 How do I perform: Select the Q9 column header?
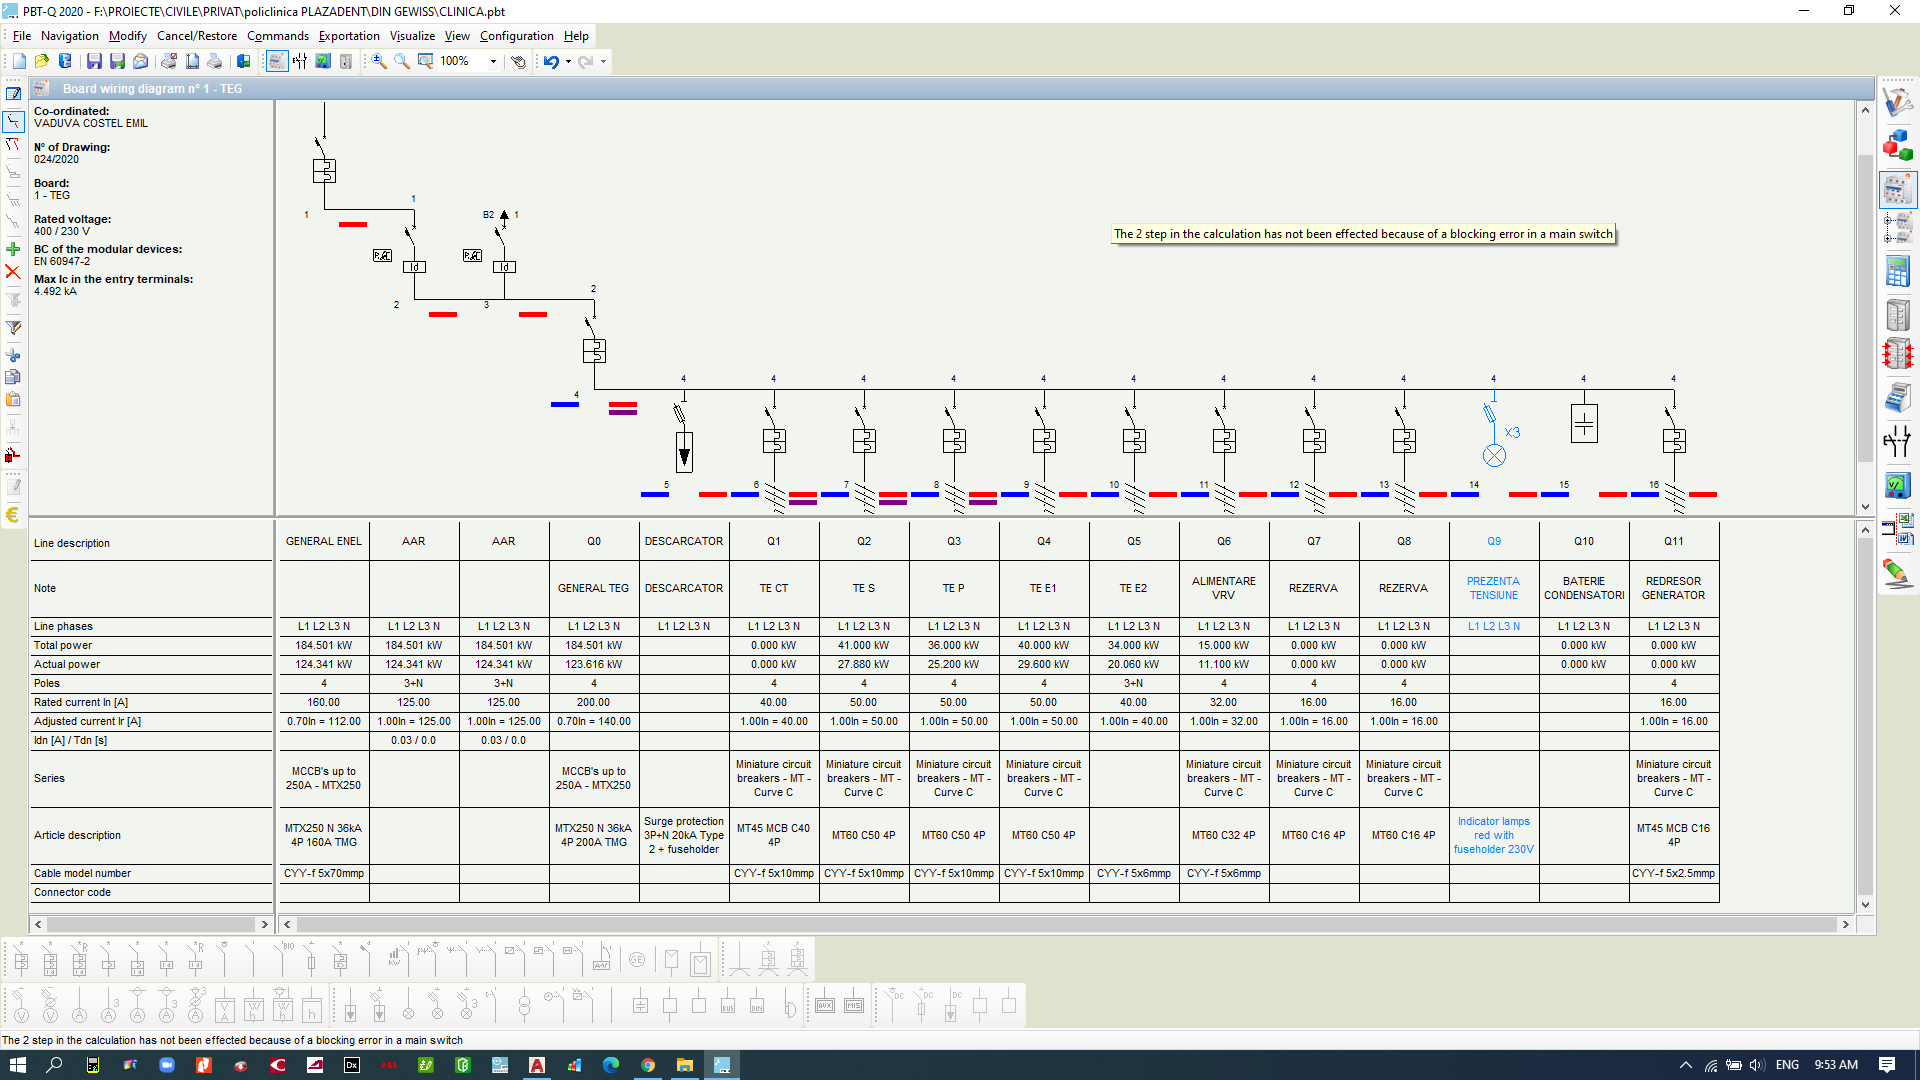1494,541
